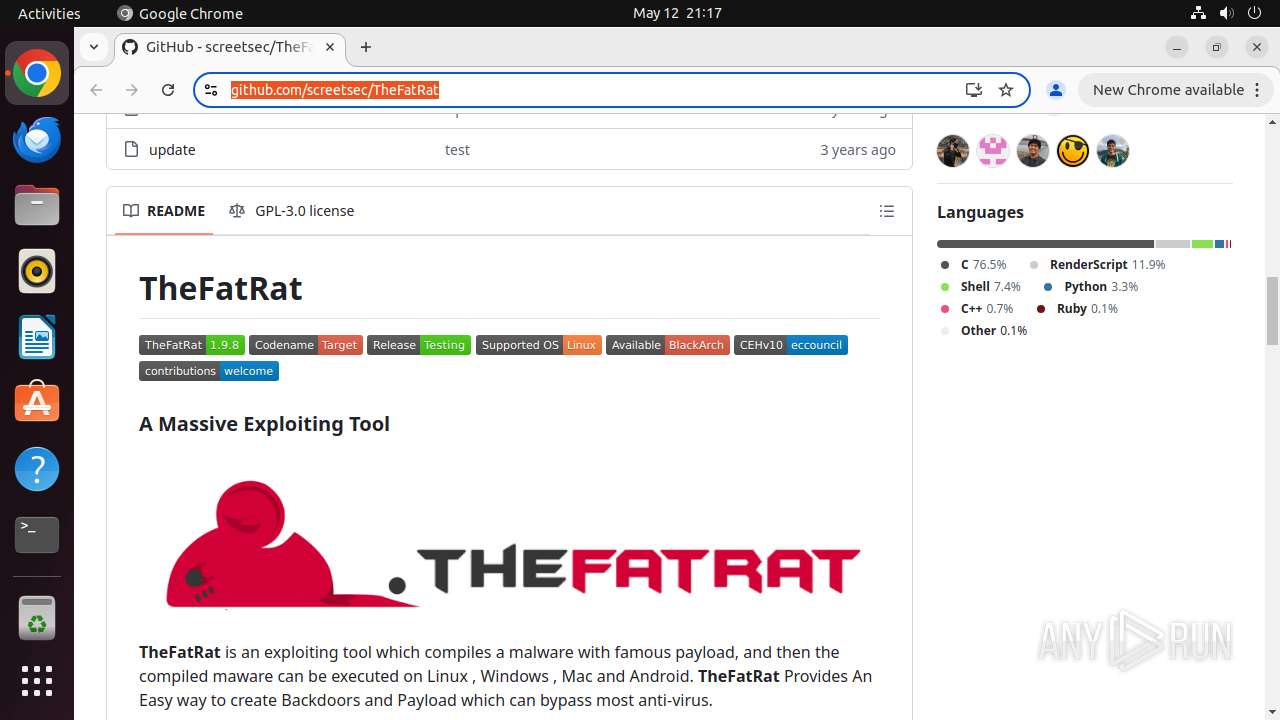Open Google Chrome app menu in top bar

pos(180,13)
